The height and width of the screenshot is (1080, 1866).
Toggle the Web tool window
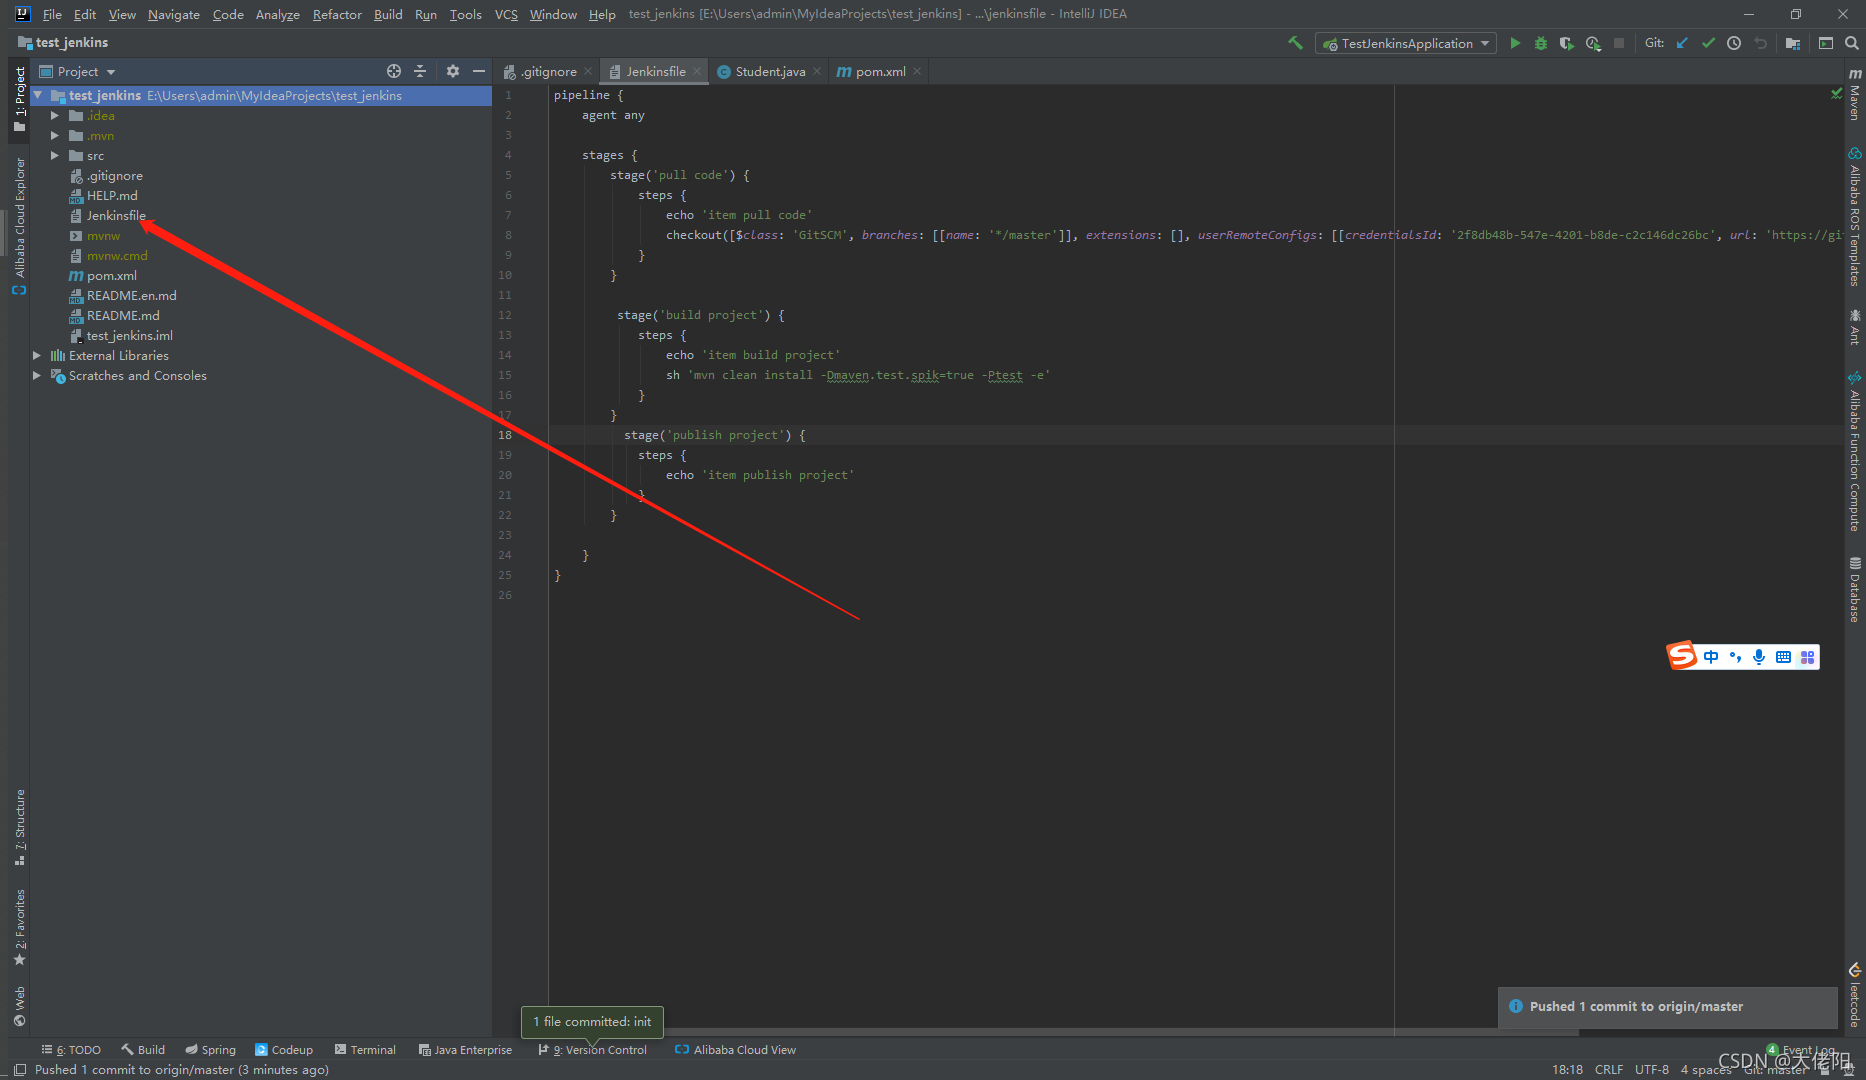(19, 1006)
